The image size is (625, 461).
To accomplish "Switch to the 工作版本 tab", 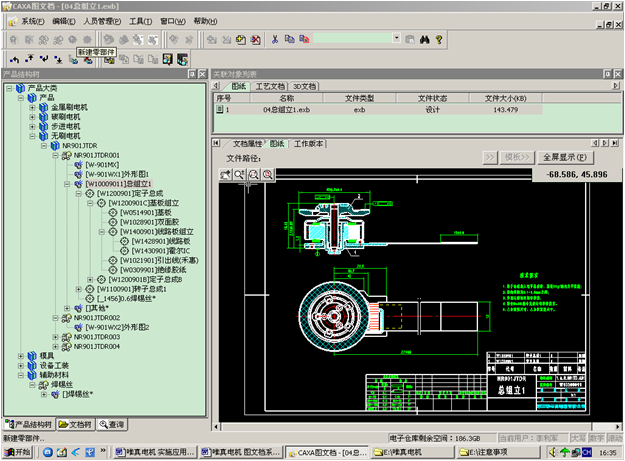I will click(309, 144).
